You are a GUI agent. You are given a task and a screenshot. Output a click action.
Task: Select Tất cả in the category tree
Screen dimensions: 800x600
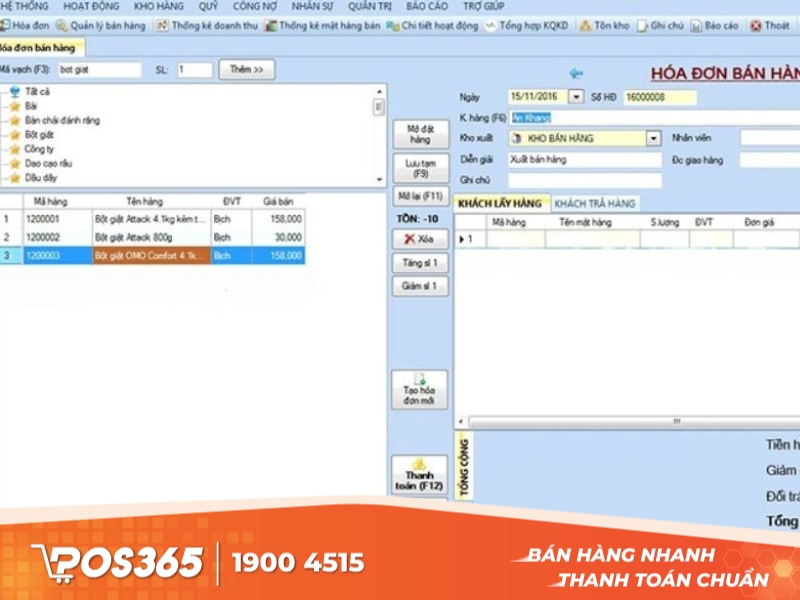pyautogui.click(x=38, y=91)
